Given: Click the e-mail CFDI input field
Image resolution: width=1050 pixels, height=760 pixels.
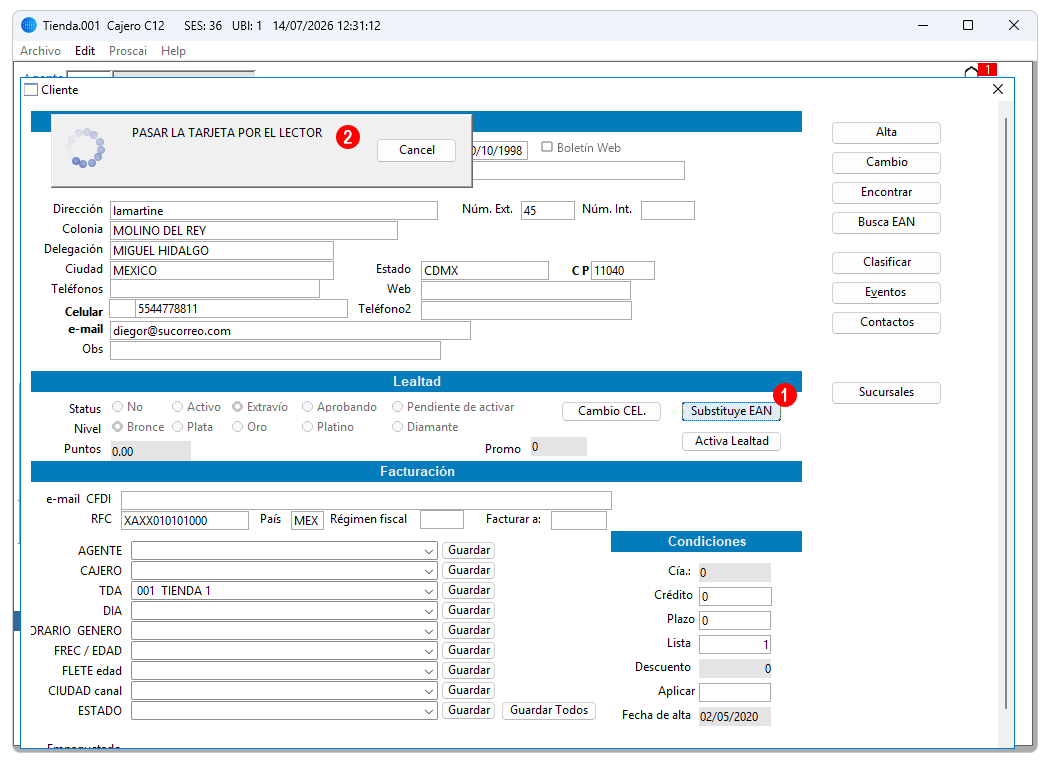Looking at the screenshot, I should pos(366,500).
